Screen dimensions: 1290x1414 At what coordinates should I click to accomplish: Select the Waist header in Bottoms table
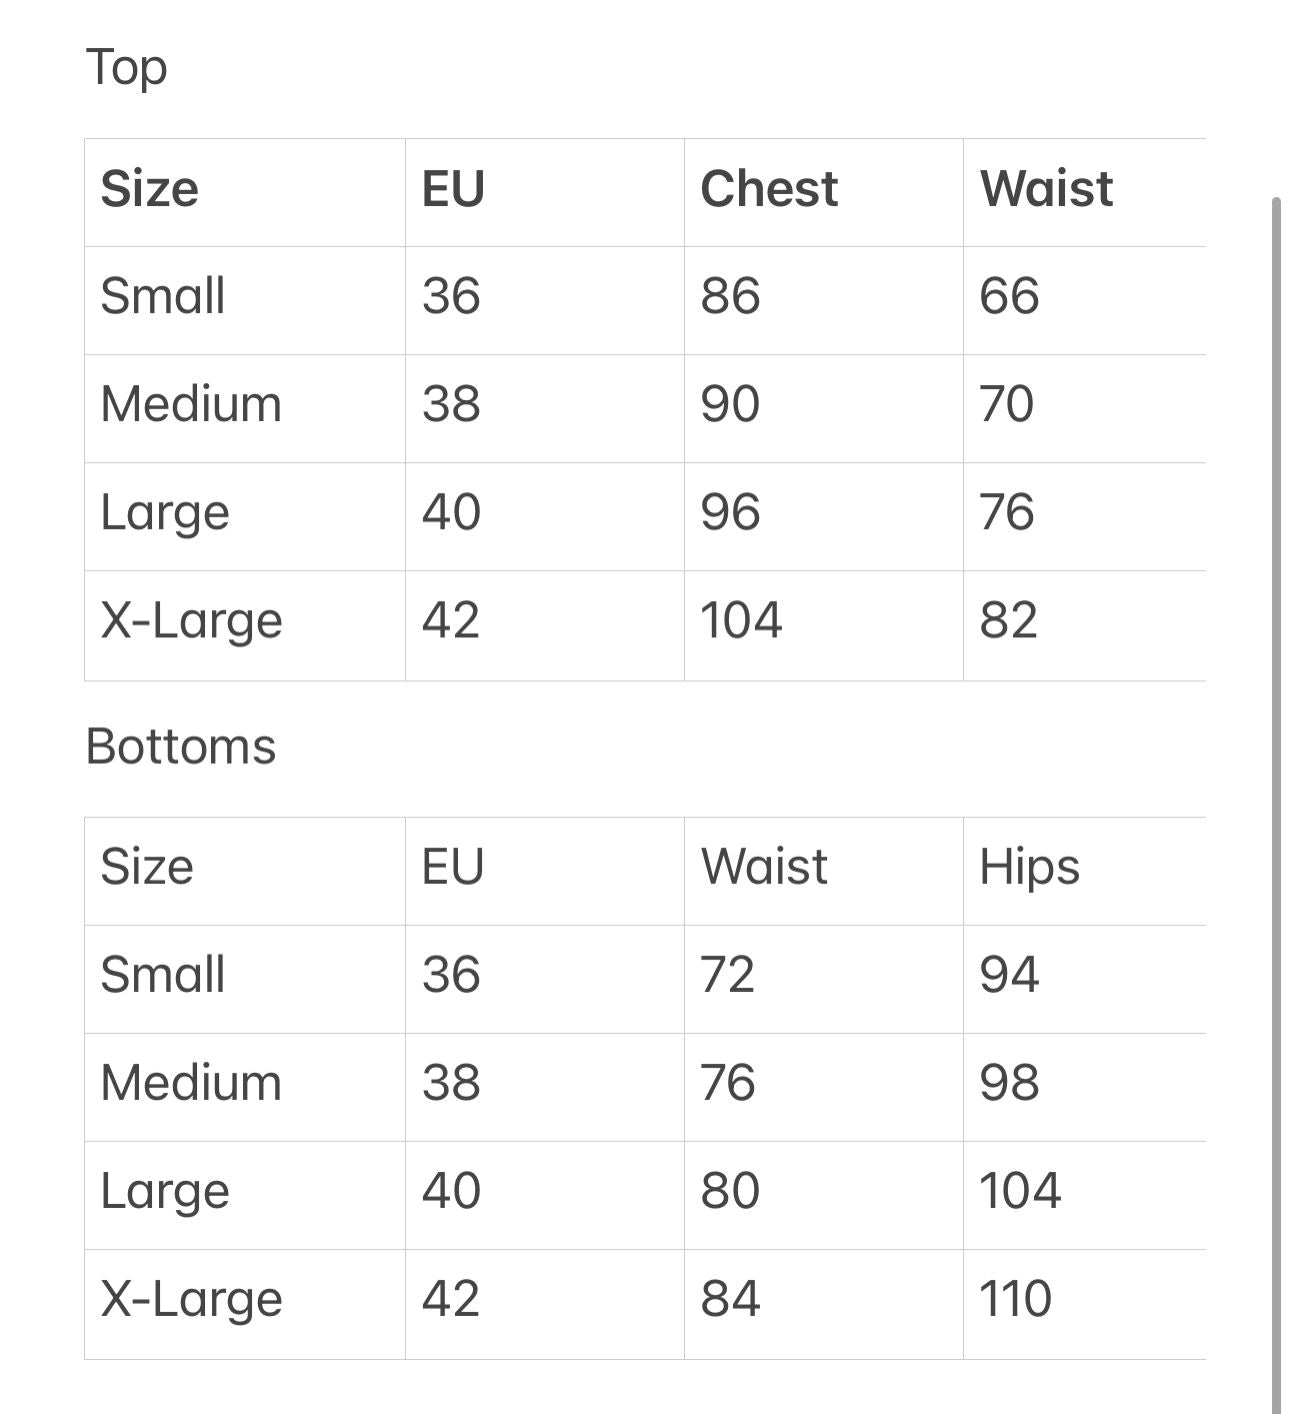point(764,866)
